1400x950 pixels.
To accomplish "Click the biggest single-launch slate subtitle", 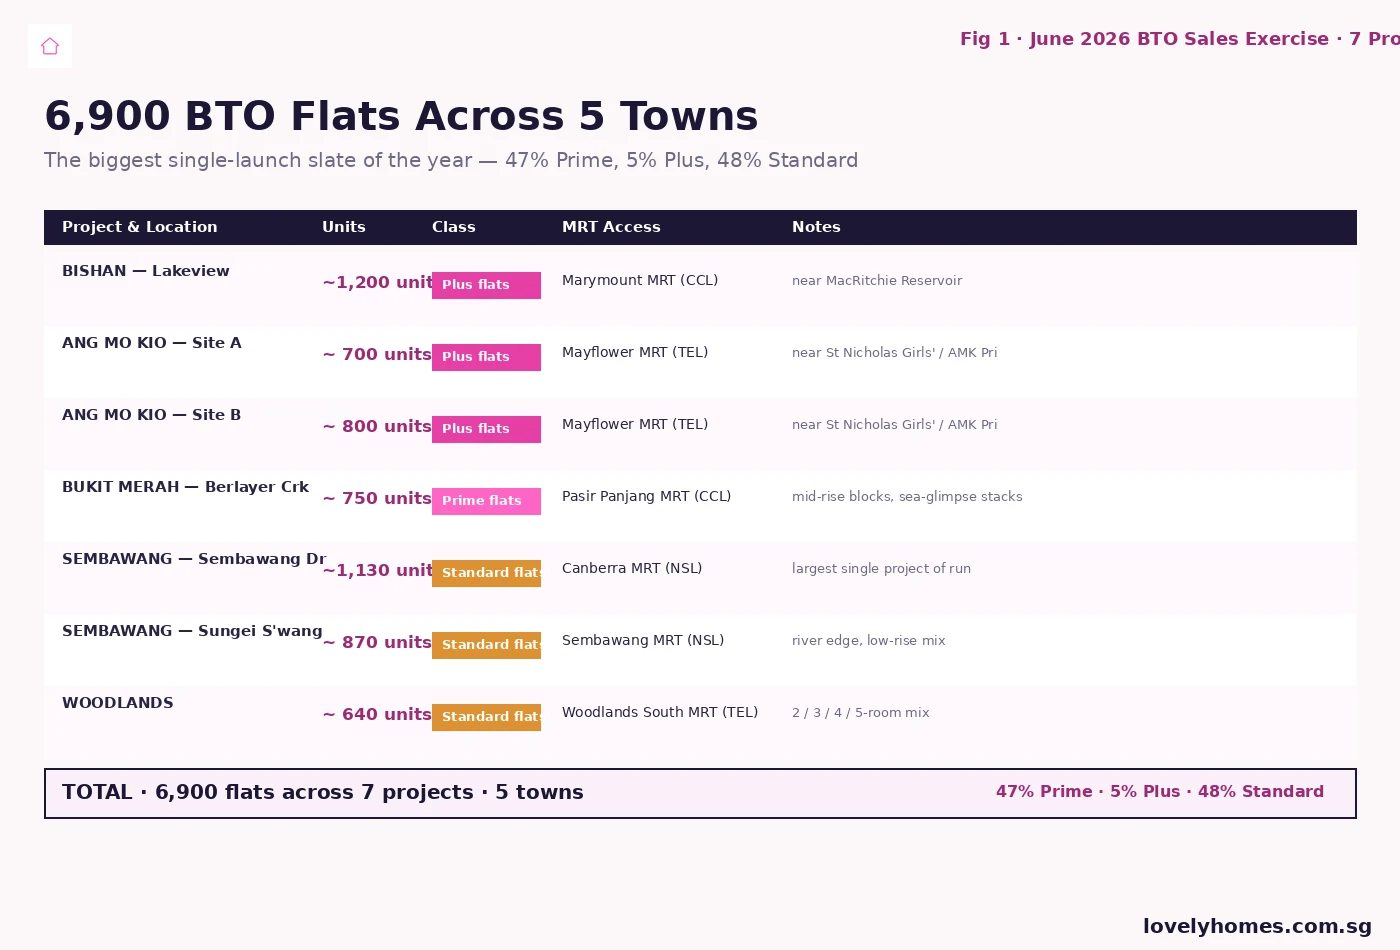I will coord(451,161).
